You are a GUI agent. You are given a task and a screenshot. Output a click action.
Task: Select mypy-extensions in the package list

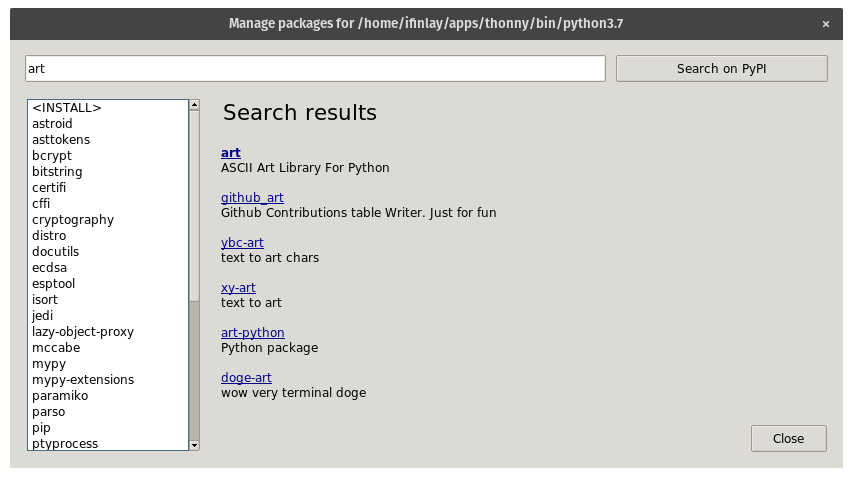(108, 380)
